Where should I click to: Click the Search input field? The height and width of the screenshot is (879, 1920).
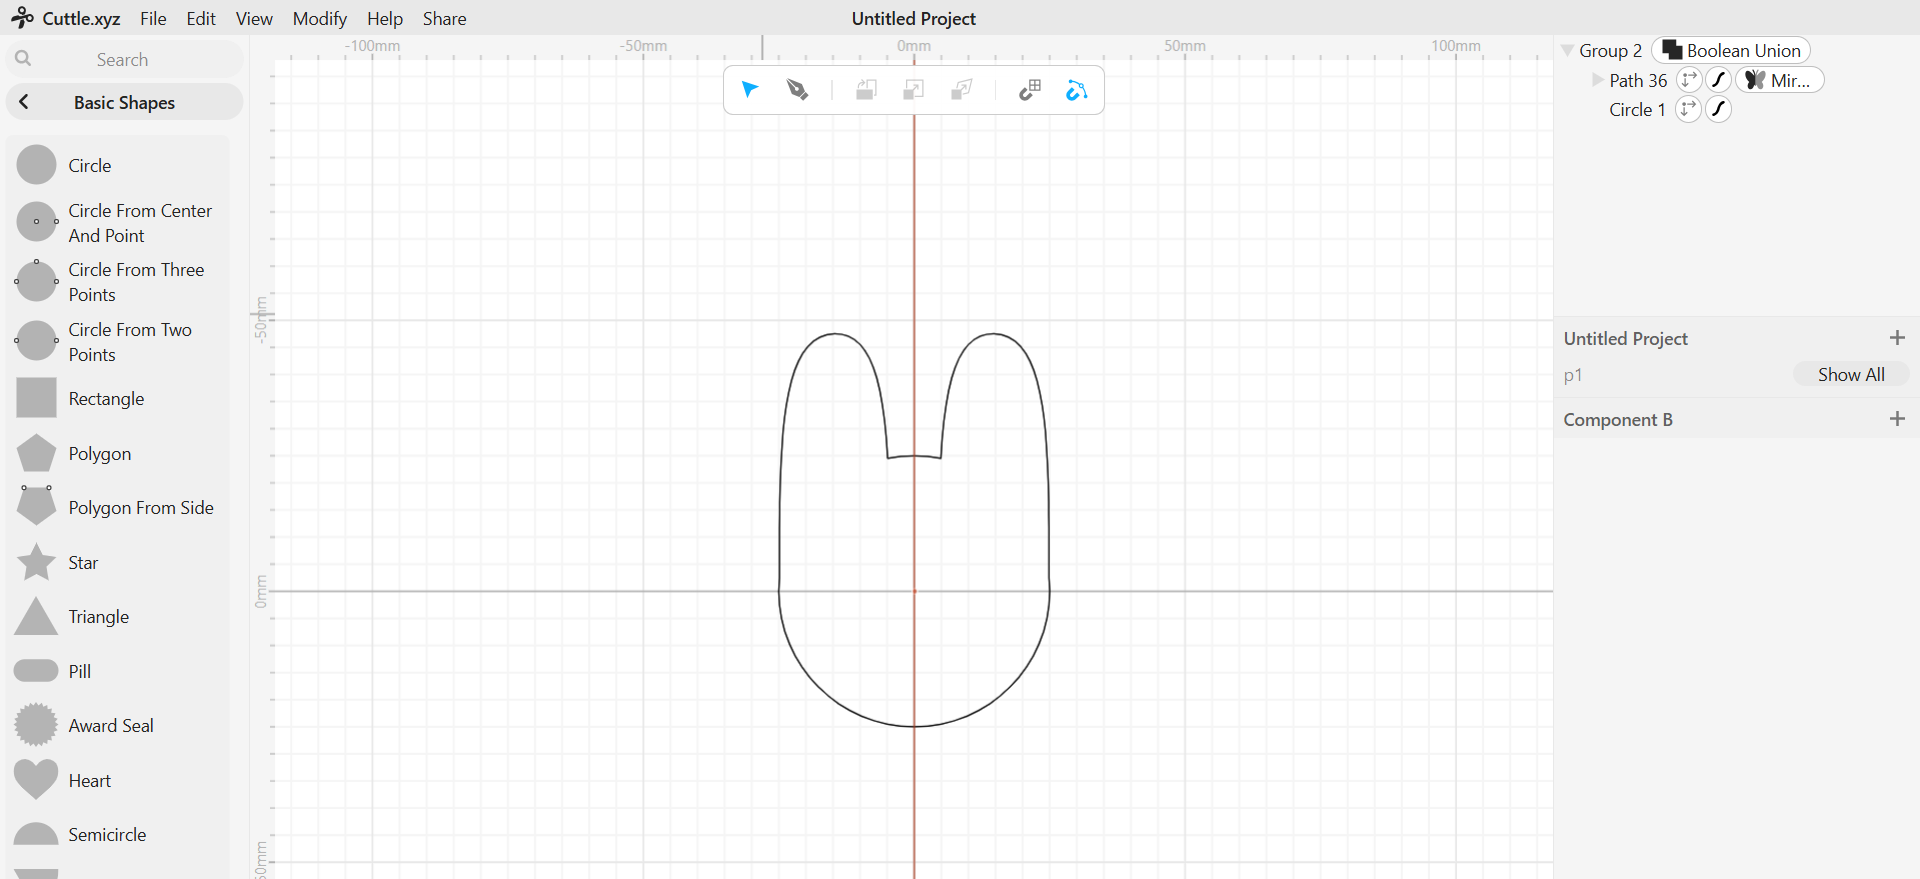124,59
